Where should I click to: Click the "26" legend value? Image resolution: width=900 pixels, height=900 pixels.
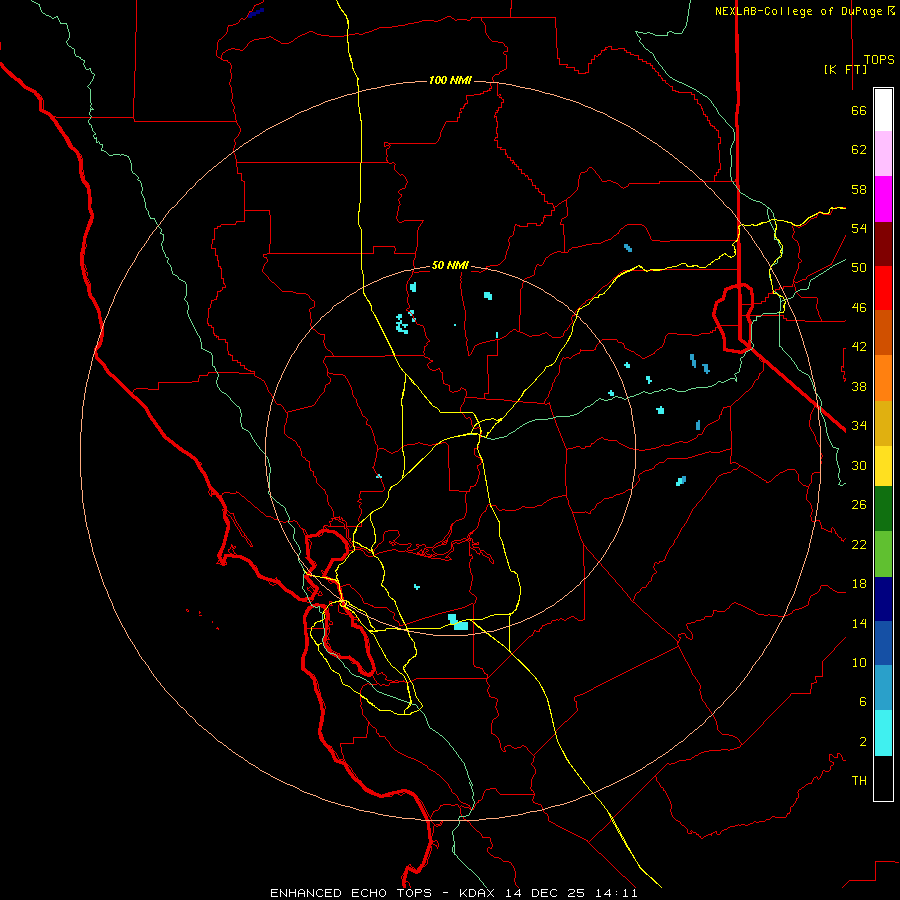pos(859,505)
